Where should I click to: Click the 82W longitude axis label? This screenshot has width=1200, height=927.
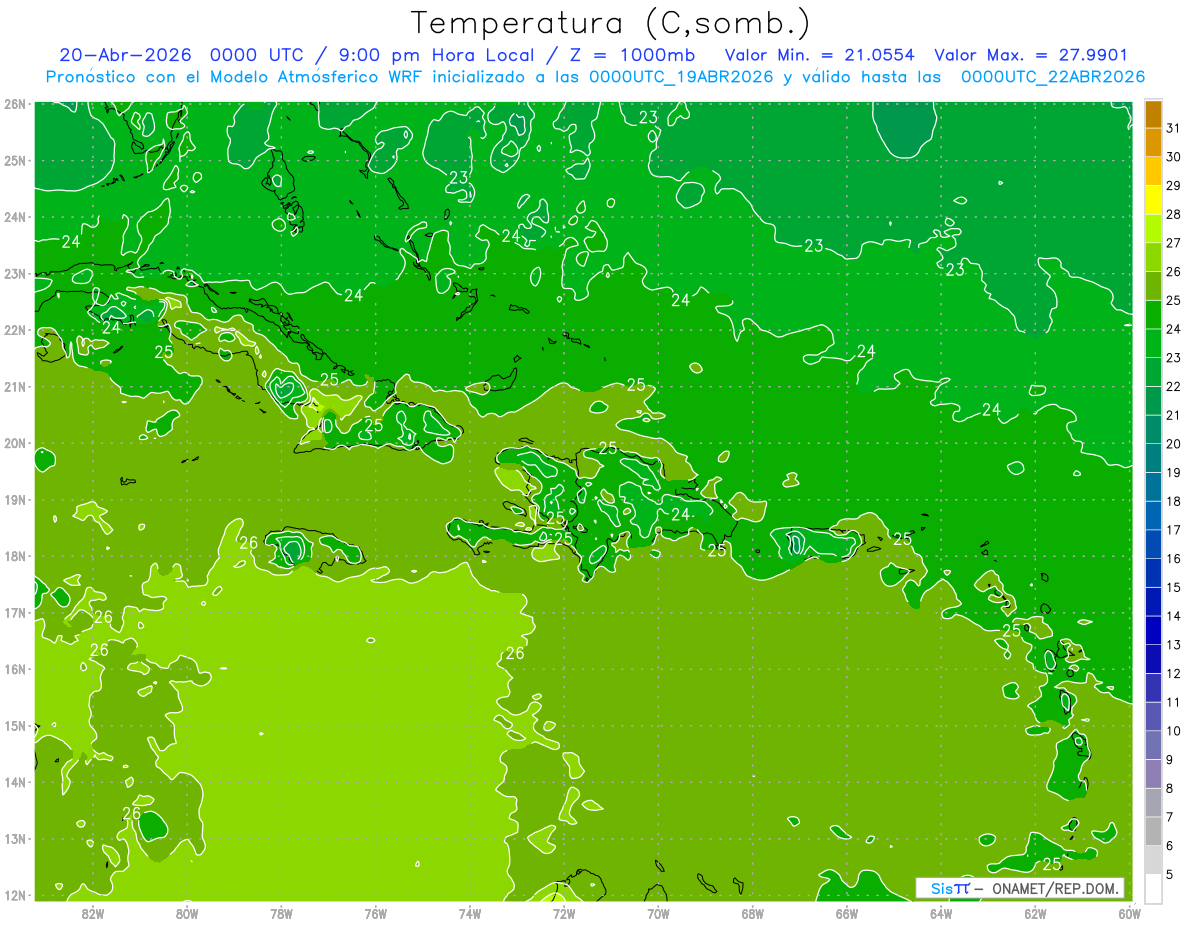coord(92,913)
